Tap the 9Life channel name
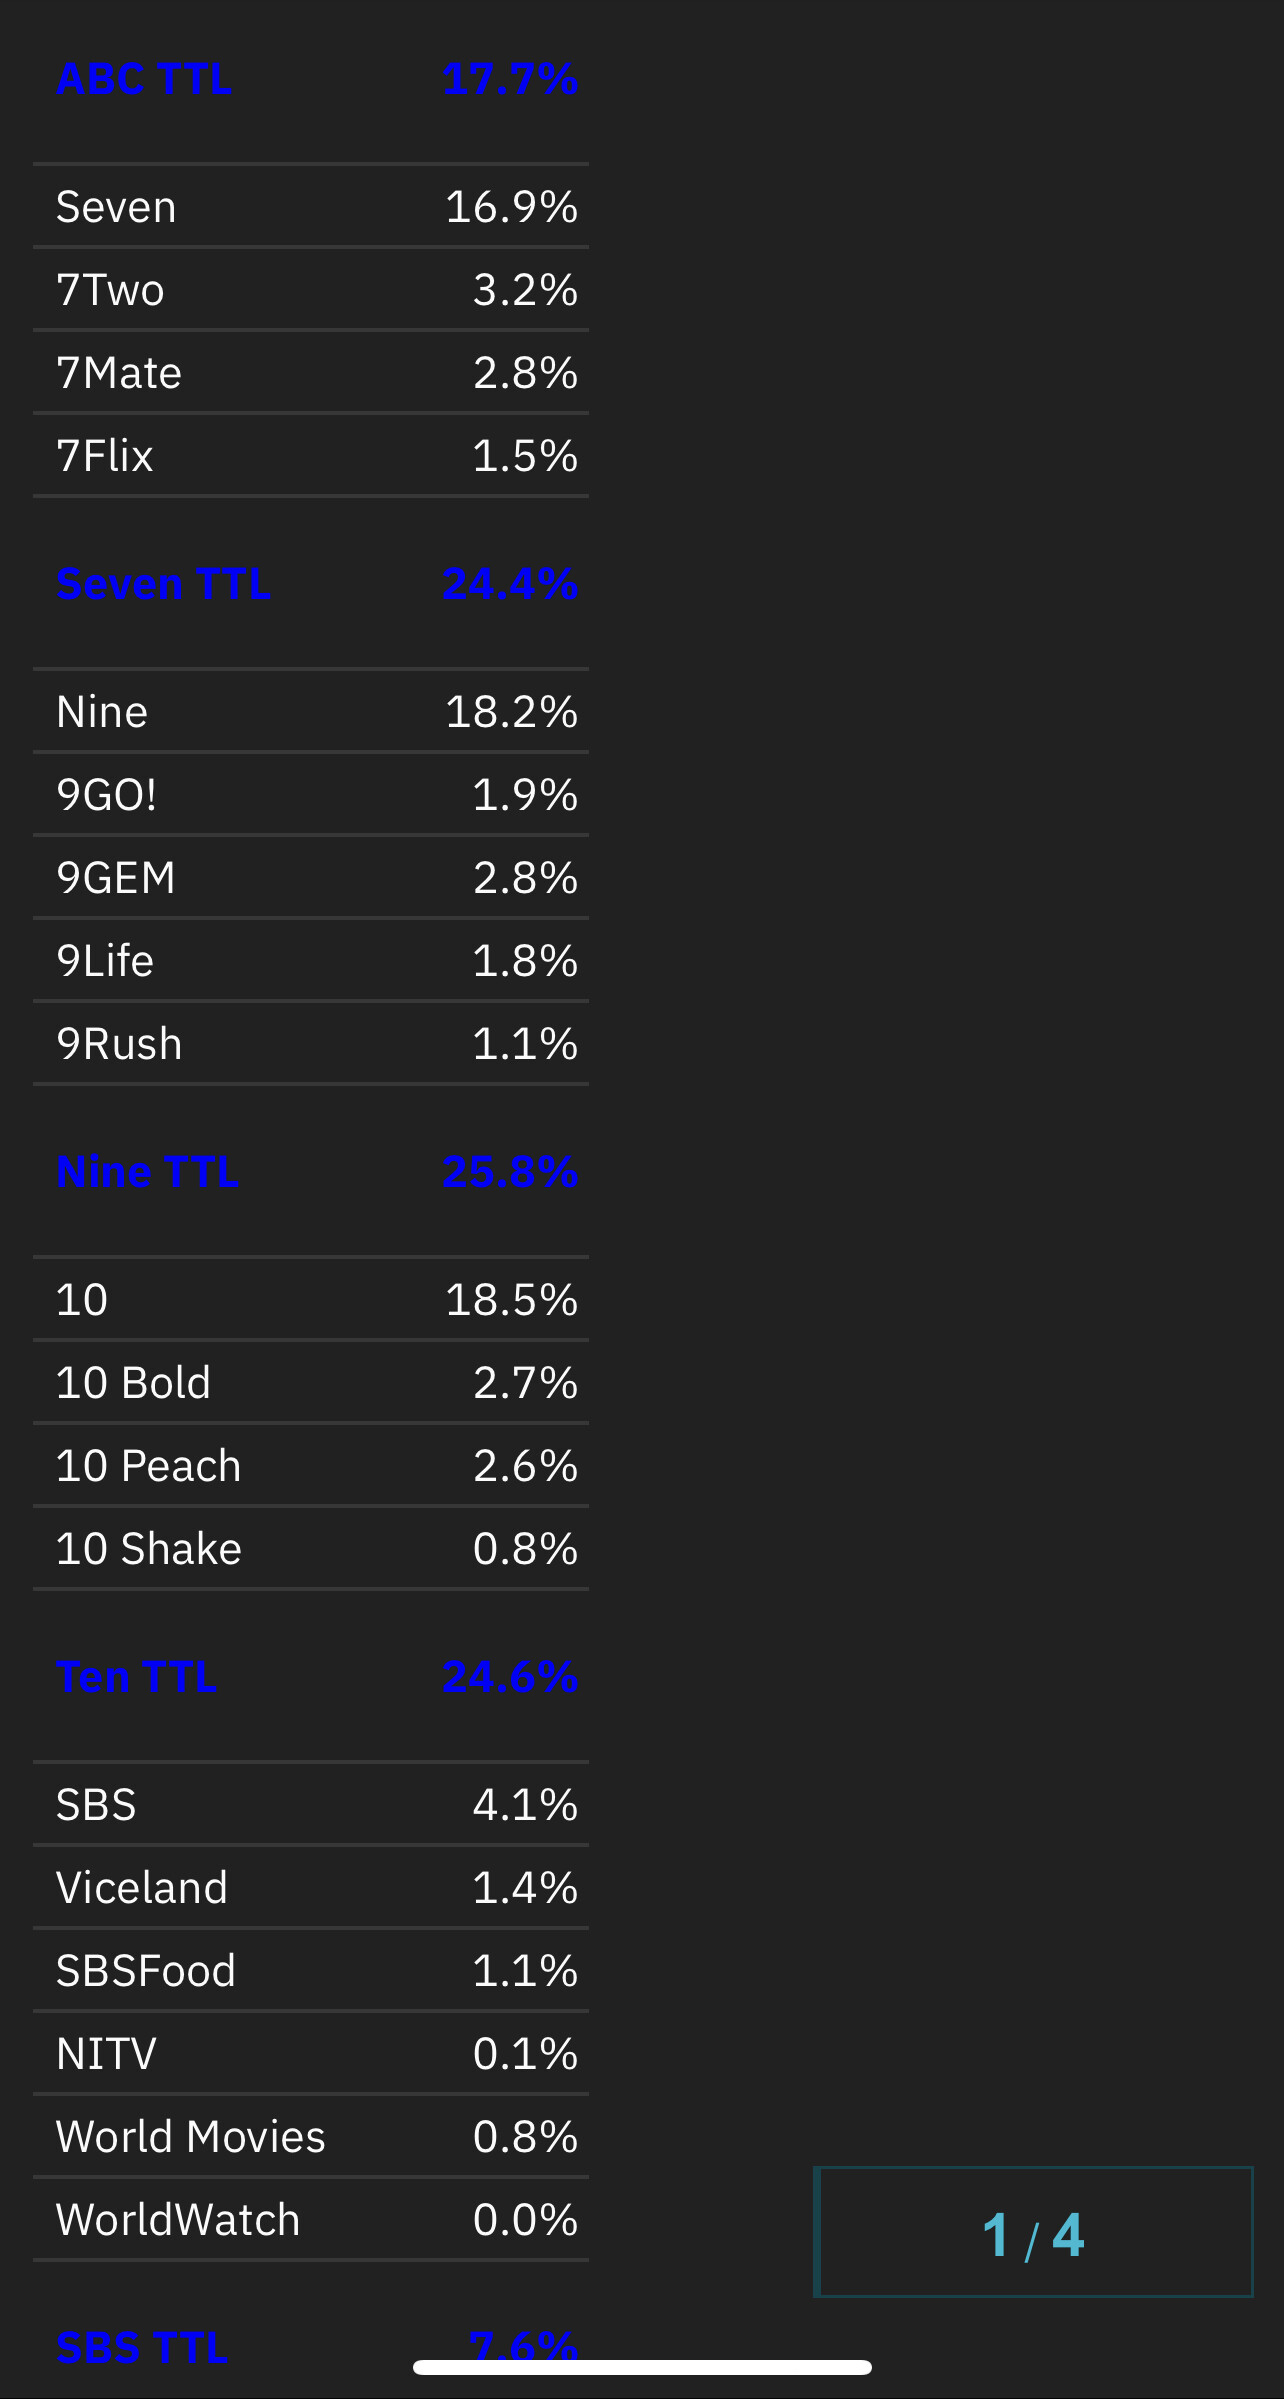Screen dimensions: 1284x2399 [105, 961]
